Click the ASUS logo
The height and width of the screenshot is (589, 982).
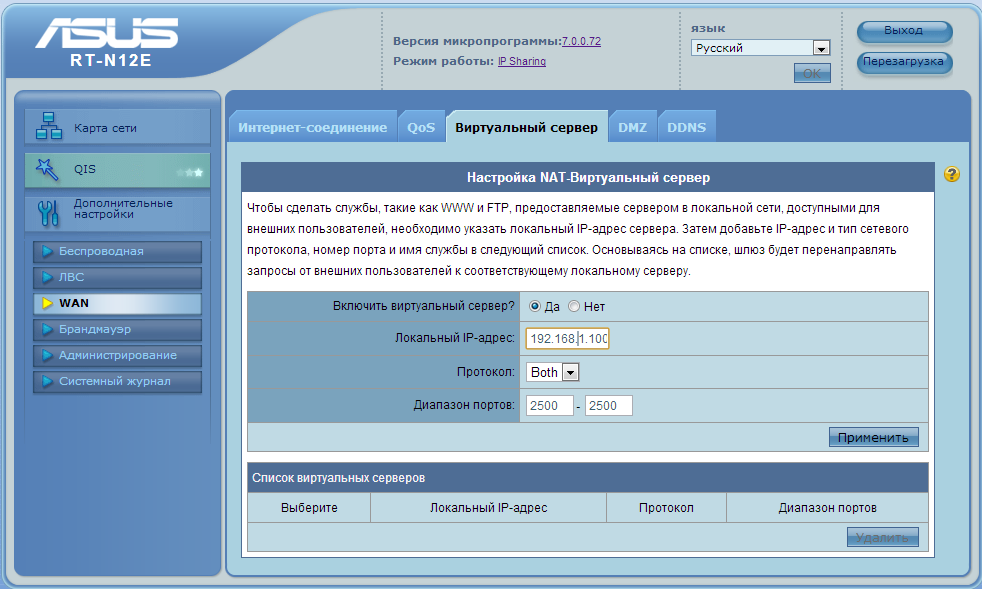click(106, 35)
